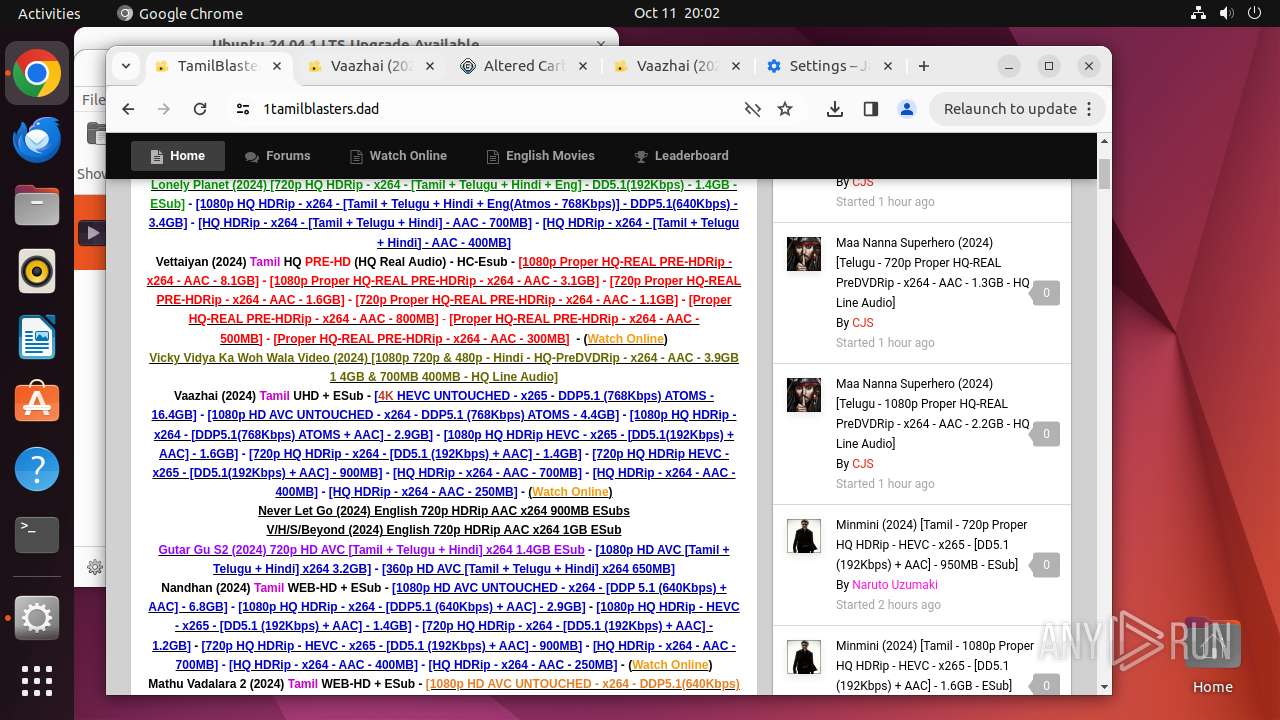Toggle the Chrome side panel

tap(871, 109)
